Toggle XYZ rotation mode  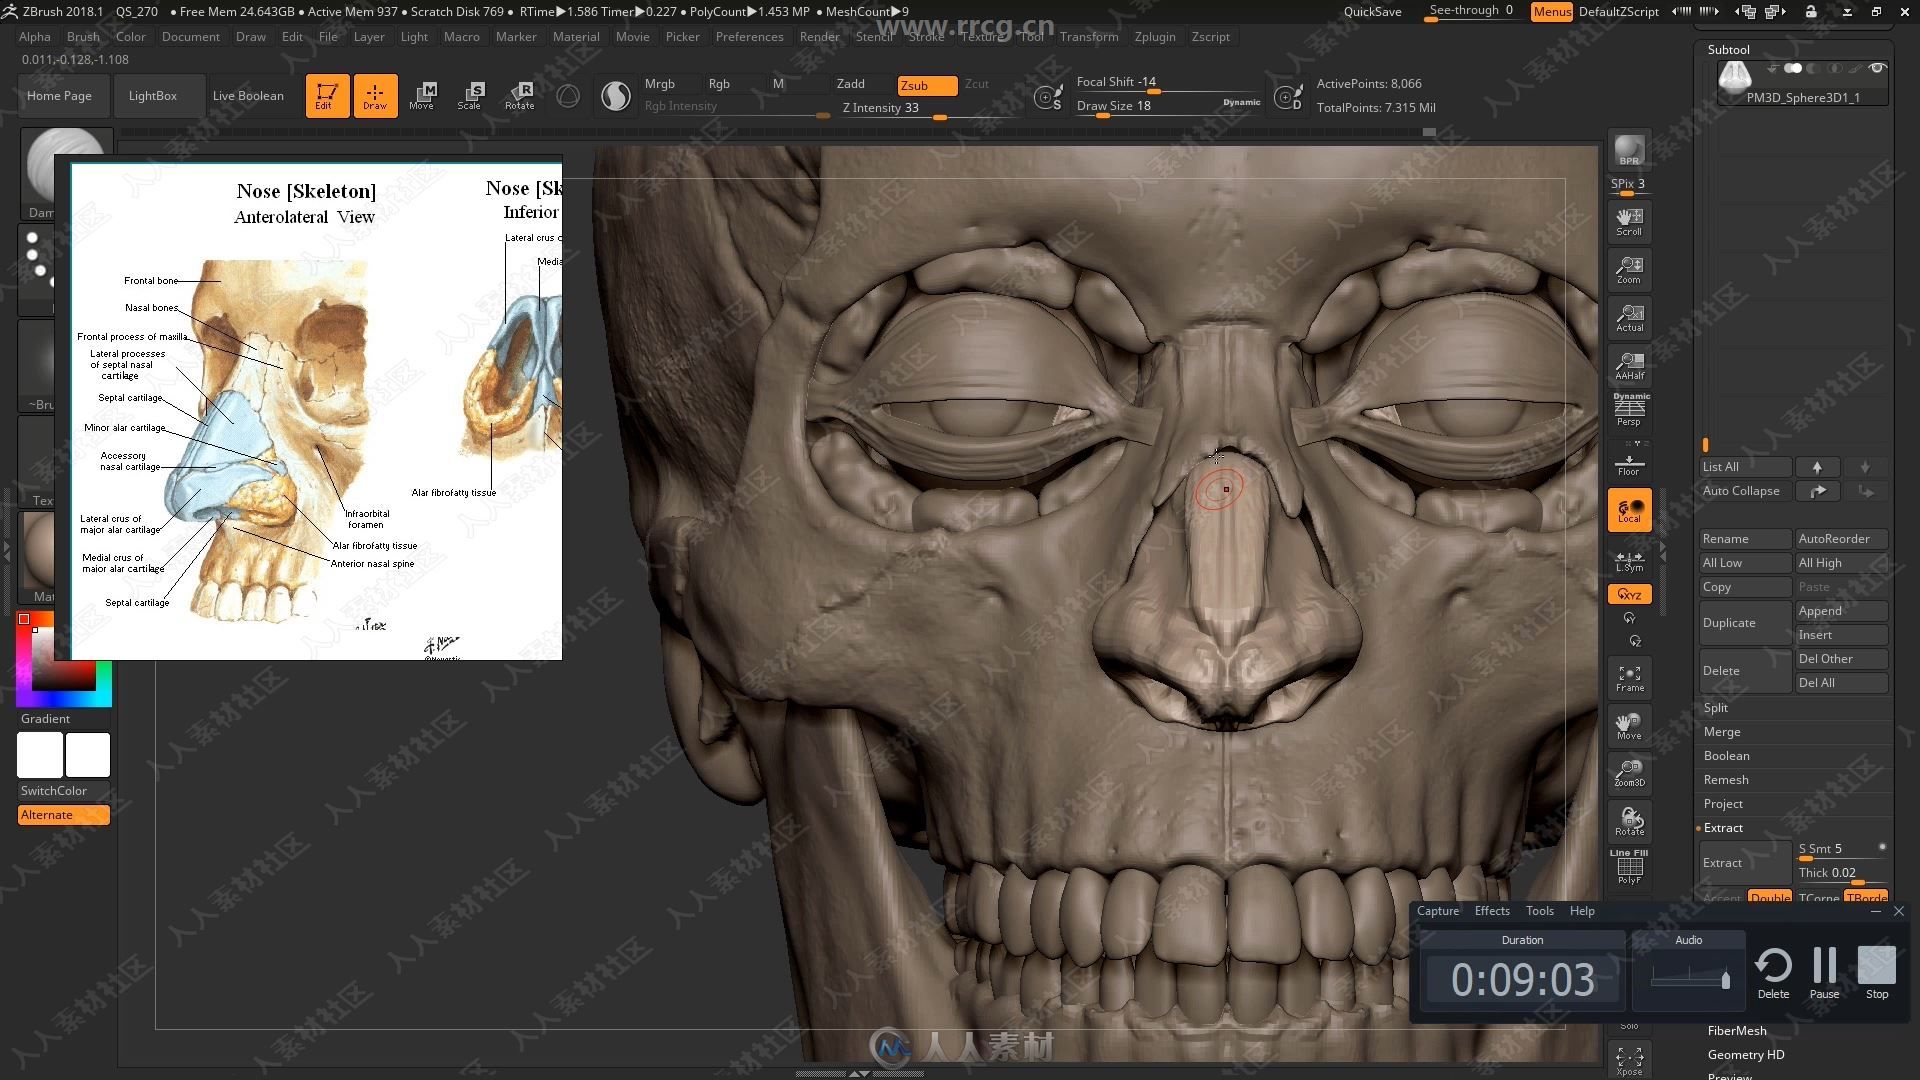(x=1629, y=594)
